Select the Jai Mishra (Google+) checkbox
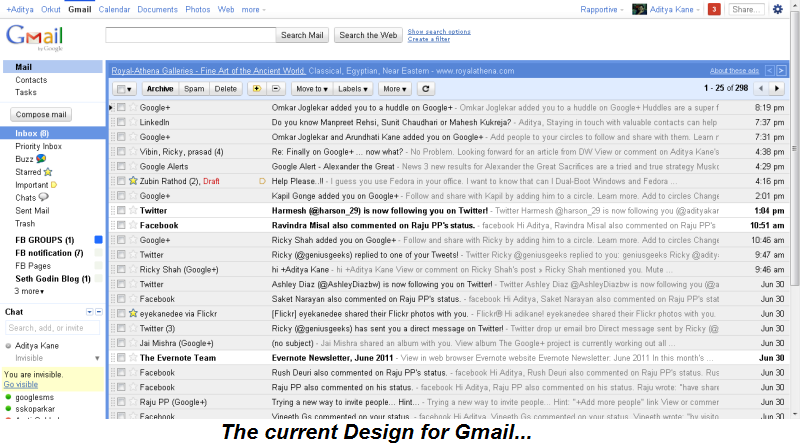The image size is (800, 443). coord(121,343)
